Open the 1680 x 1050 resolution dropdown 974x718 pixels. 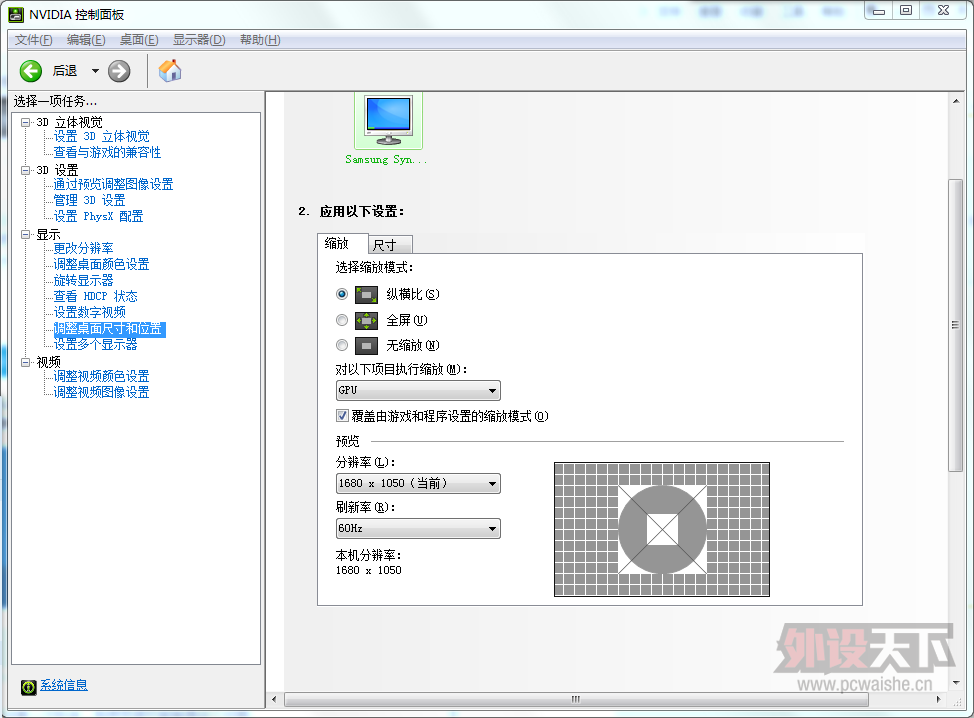[418, 483]
